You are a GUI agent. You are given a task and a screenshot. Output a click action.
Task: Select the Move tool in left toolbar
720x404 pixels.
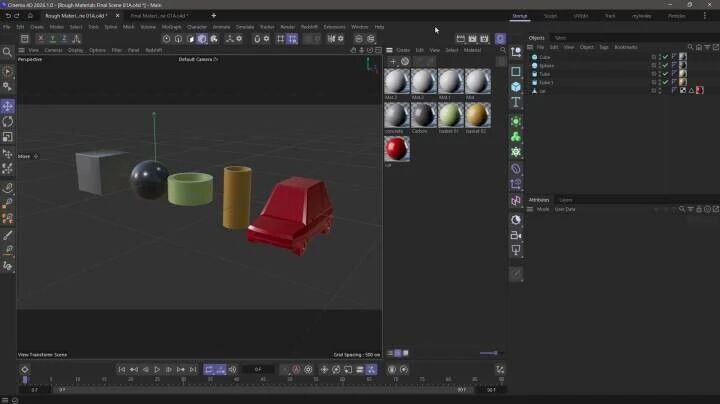point(8,106)
